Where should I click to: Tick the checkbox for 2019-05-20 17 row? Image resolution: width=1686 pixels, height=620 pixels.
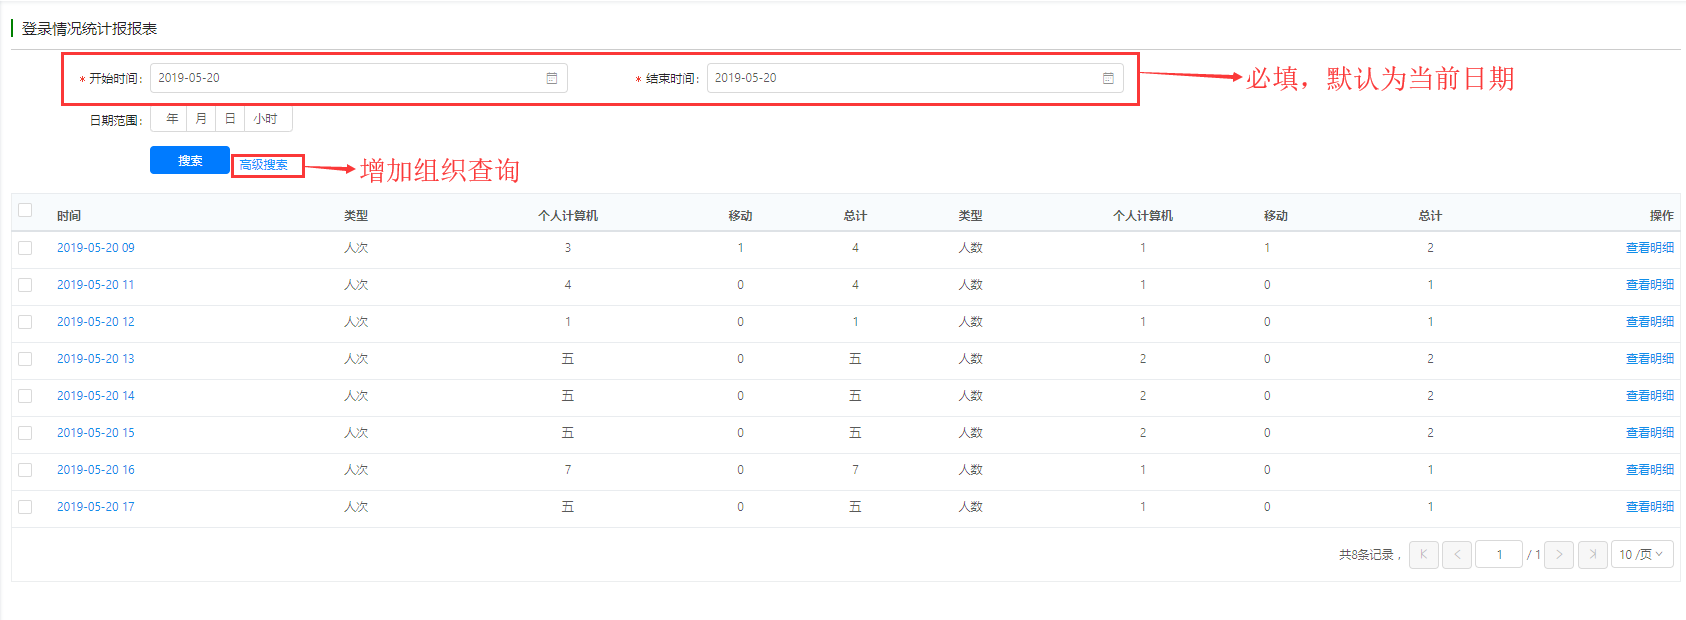pos(25,507)
